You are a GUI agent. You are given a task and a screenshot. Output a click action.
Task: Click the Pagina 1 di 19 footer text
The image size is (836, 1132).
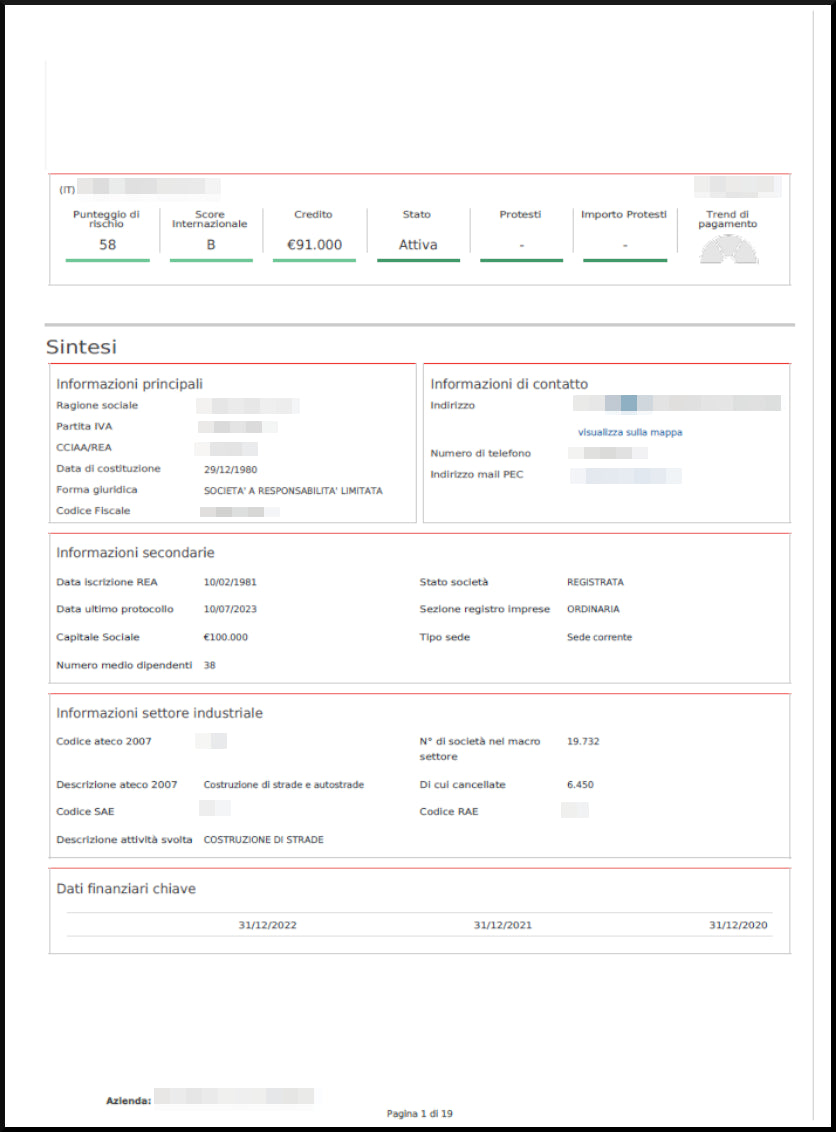click(x=418, y=1112)
